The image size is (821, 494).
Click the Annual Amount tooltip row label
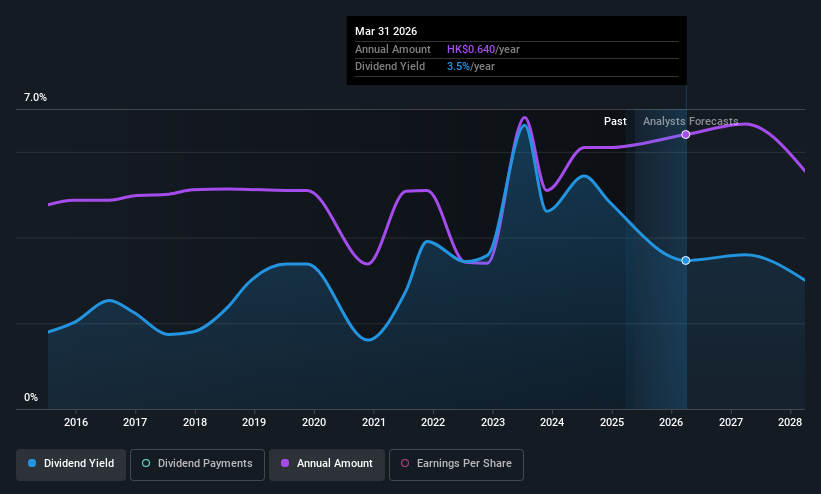tap(393, 49)
